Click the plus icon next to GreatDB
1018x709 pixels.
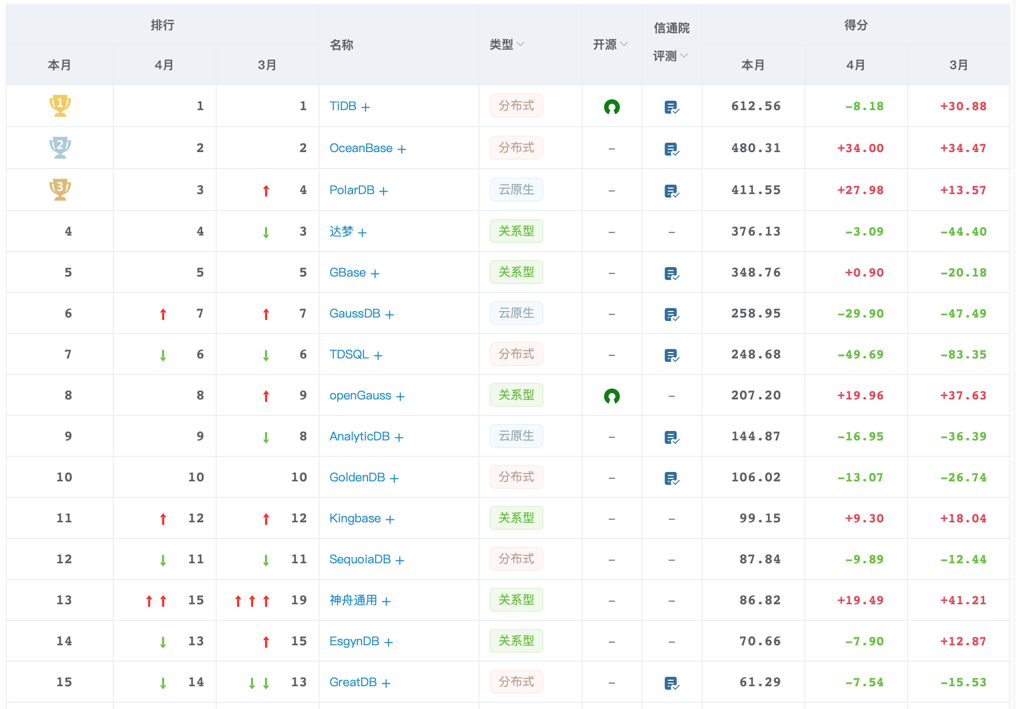click(386, 683)
